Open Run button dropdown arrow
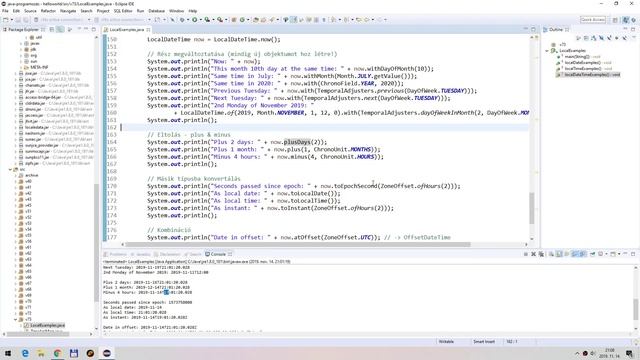This screenshot has height=360, width=640. [x=200, y=20]
